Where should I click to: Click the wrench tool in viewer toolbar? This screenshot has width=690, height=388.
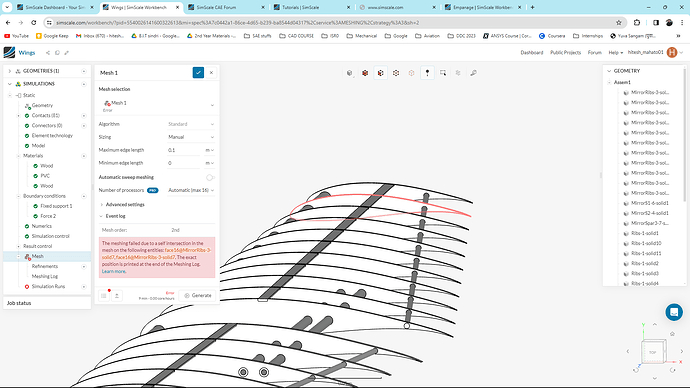click(x=473, y=73)
